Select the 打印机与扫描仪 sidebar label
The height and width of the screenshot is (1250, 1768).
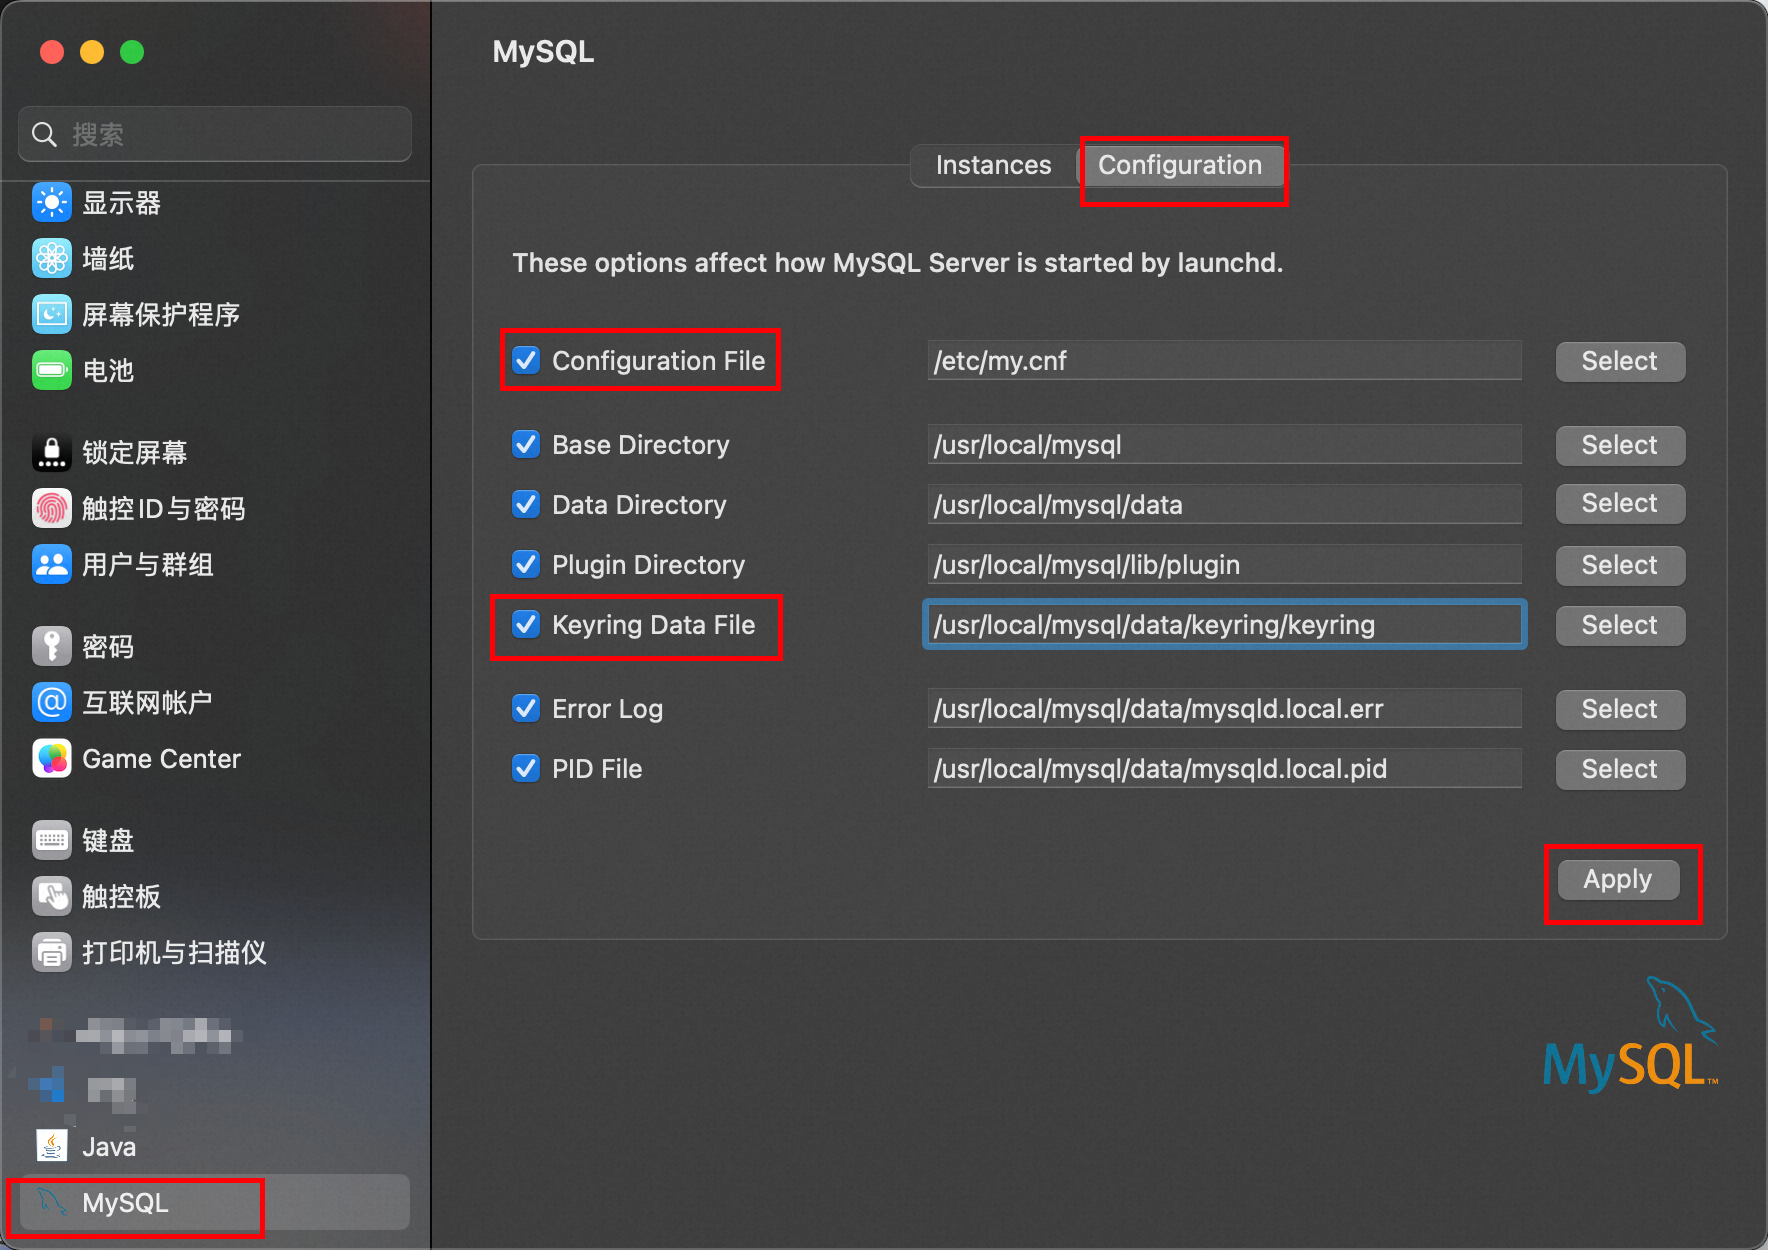coord(174,953)
